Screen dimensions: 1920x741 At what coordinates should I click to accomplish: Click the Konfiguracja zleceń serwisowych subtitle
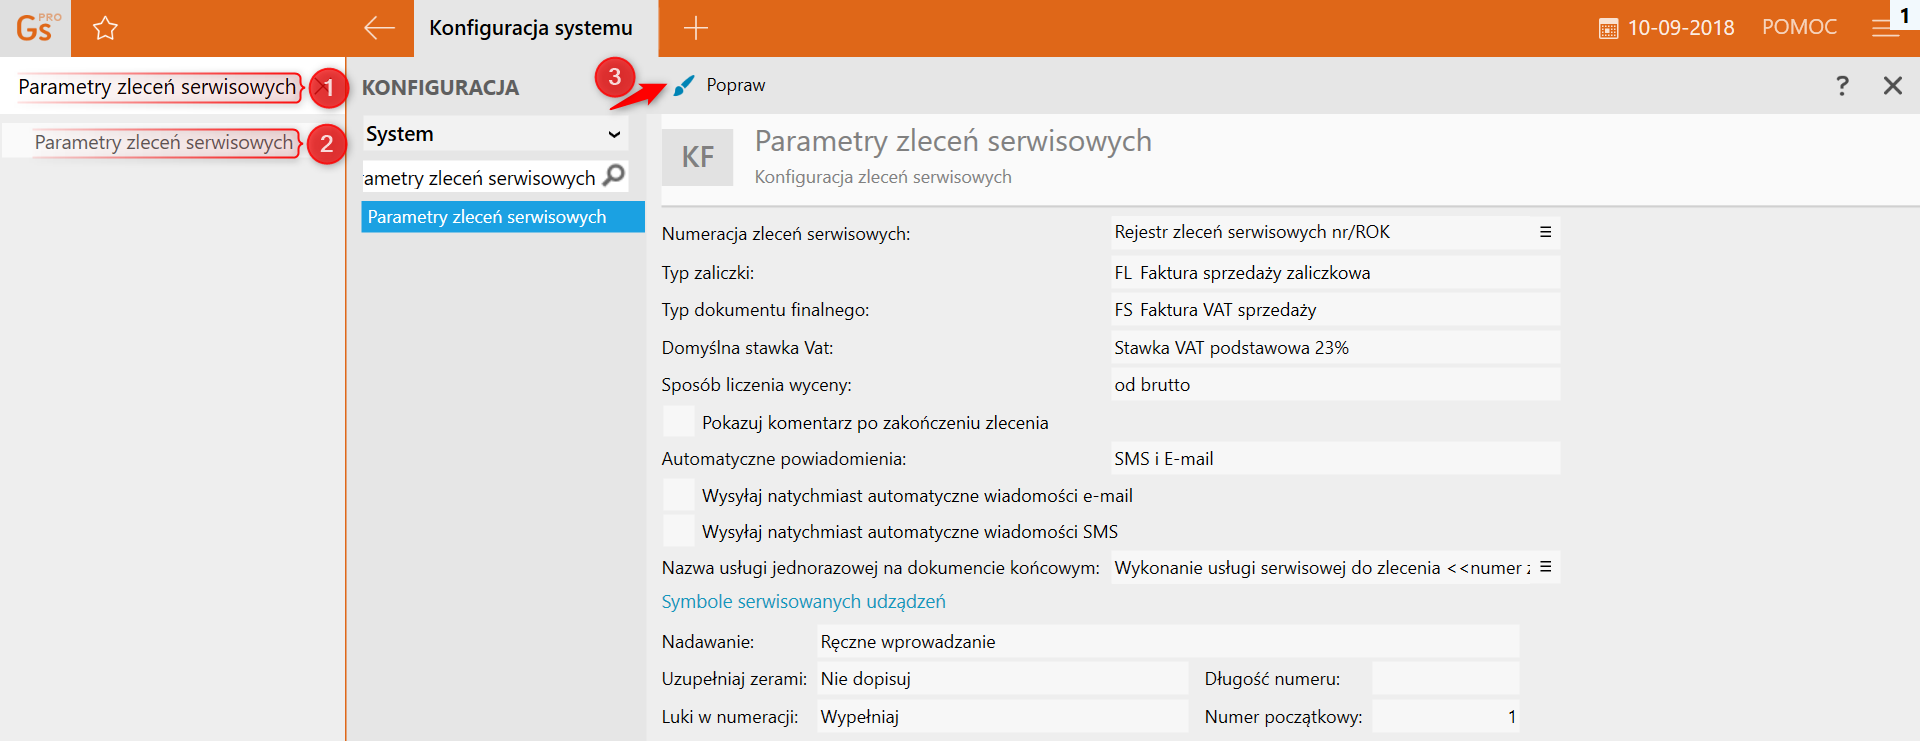(883, 177)
